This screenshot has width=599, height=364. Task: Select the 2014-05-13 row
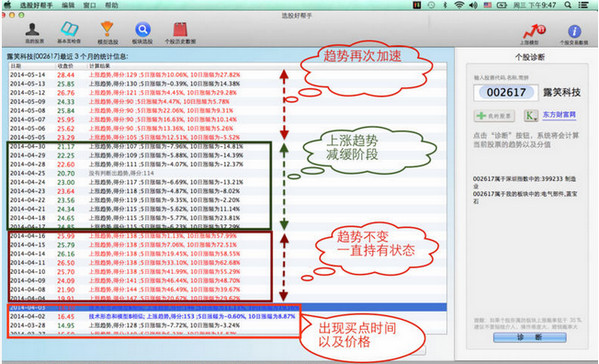[228, 84]
